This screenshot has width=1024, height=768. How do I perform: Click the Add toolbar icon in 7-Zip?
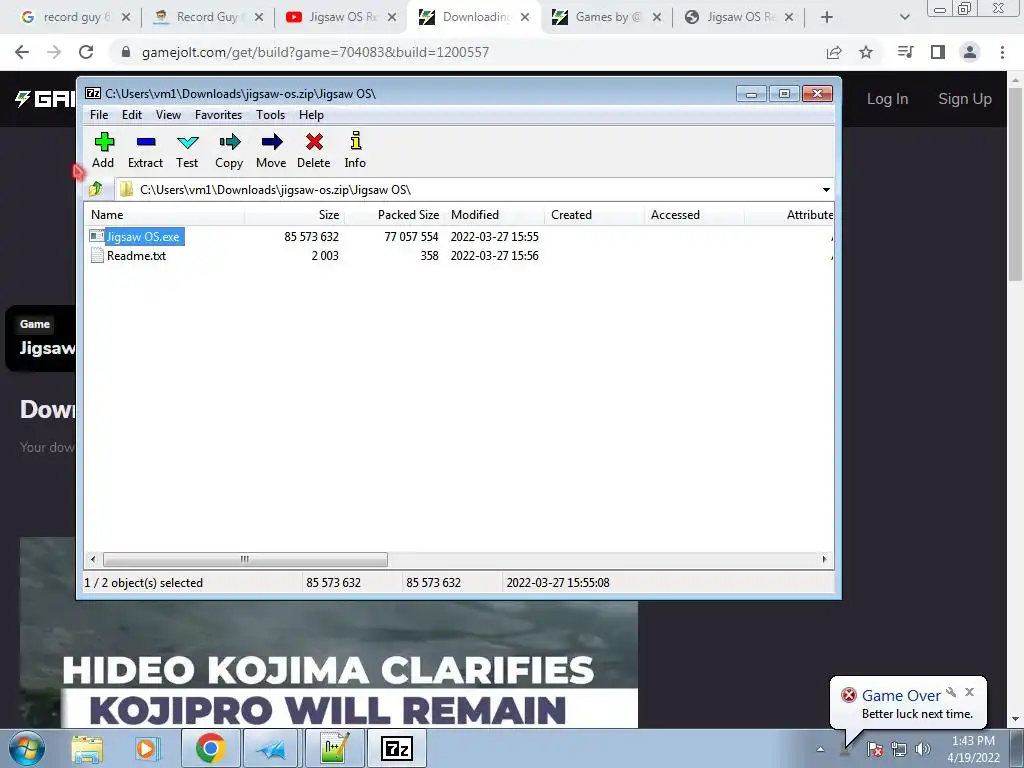point(103,150)
